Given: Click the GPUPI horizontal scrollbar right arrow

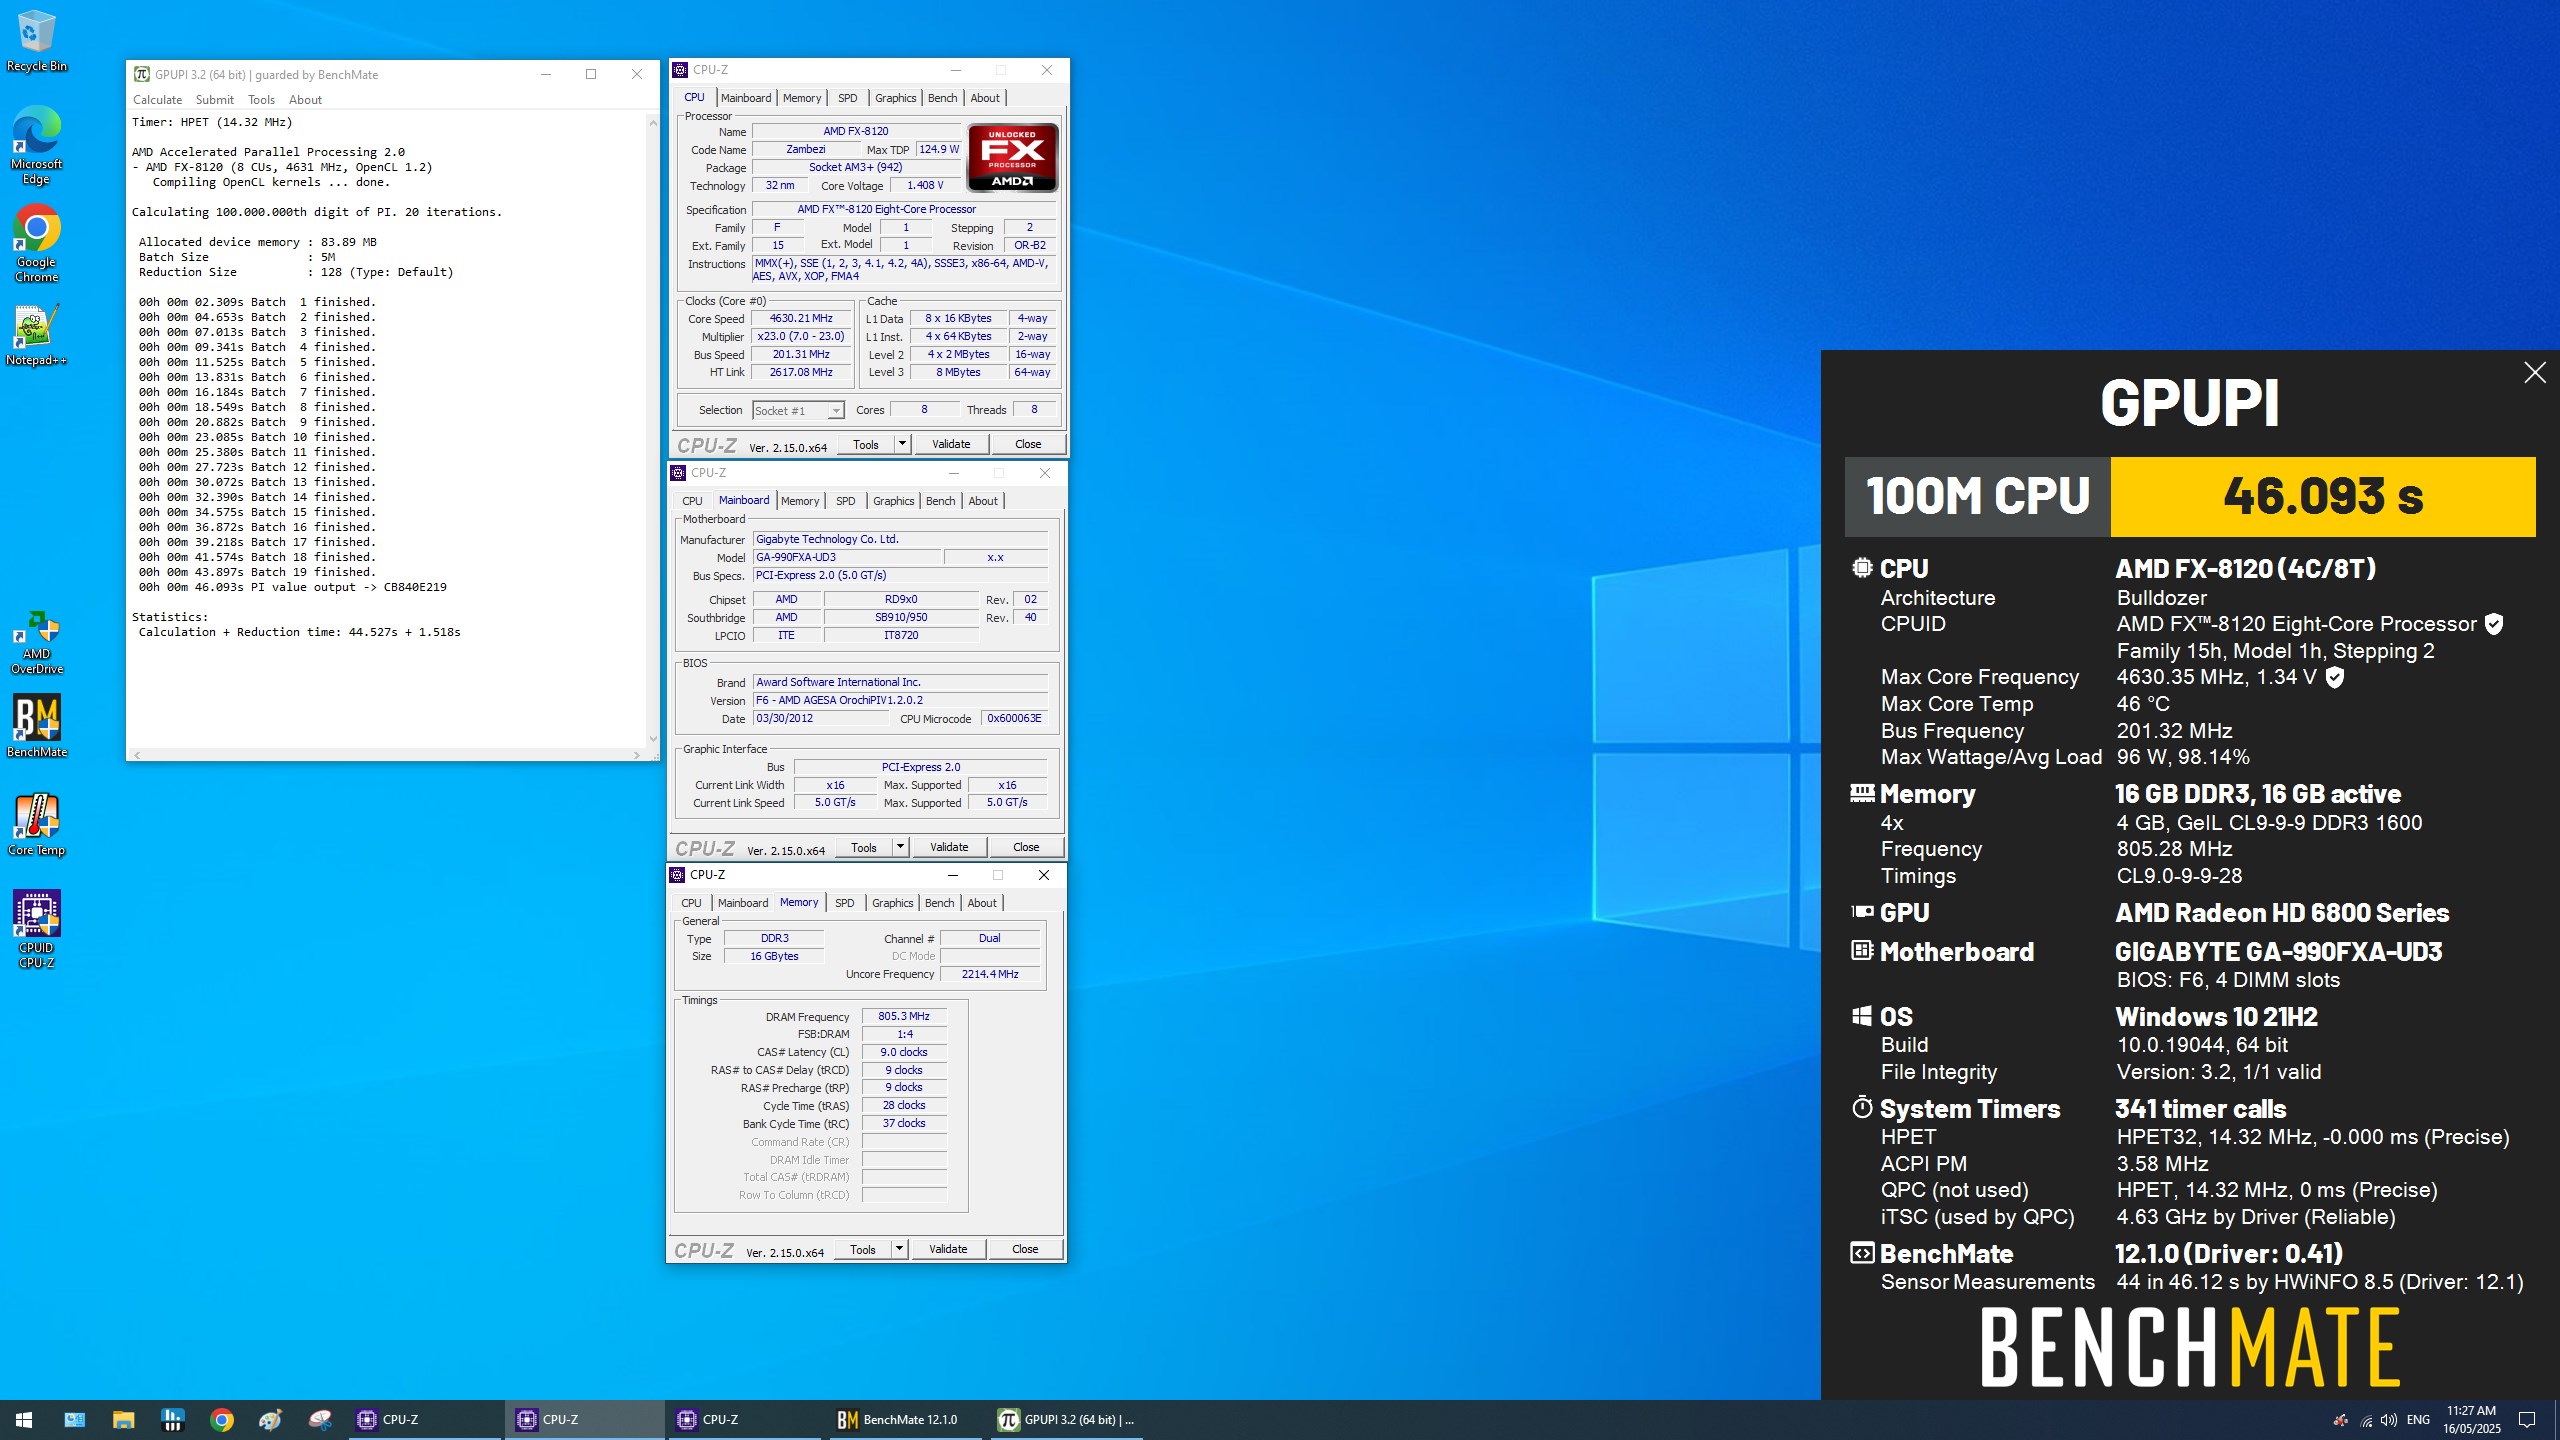Looking at the screenshot, I should tap(637, 755).
